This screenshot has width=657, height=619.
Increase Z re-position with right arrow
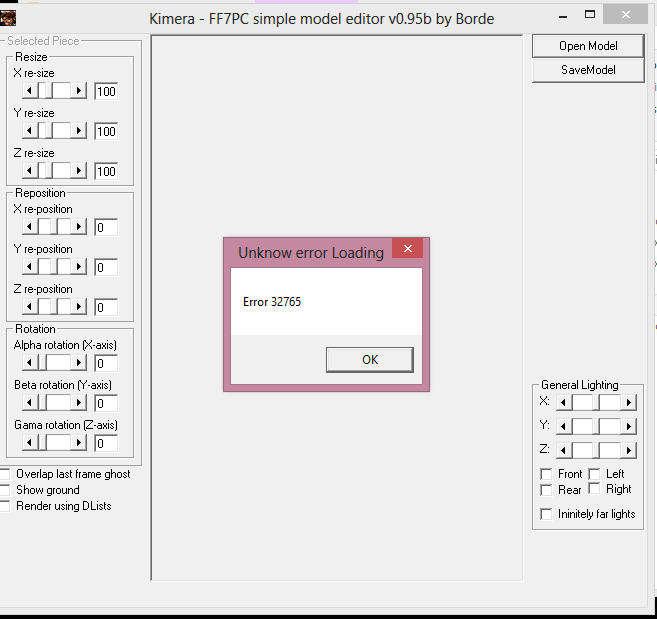click(78, 307)
